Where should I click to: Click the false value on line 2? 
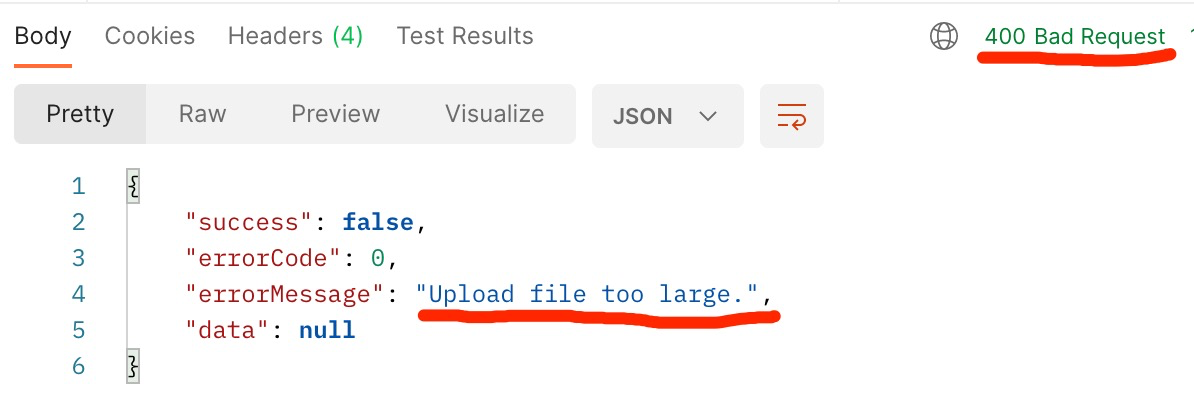coord(378,222)
